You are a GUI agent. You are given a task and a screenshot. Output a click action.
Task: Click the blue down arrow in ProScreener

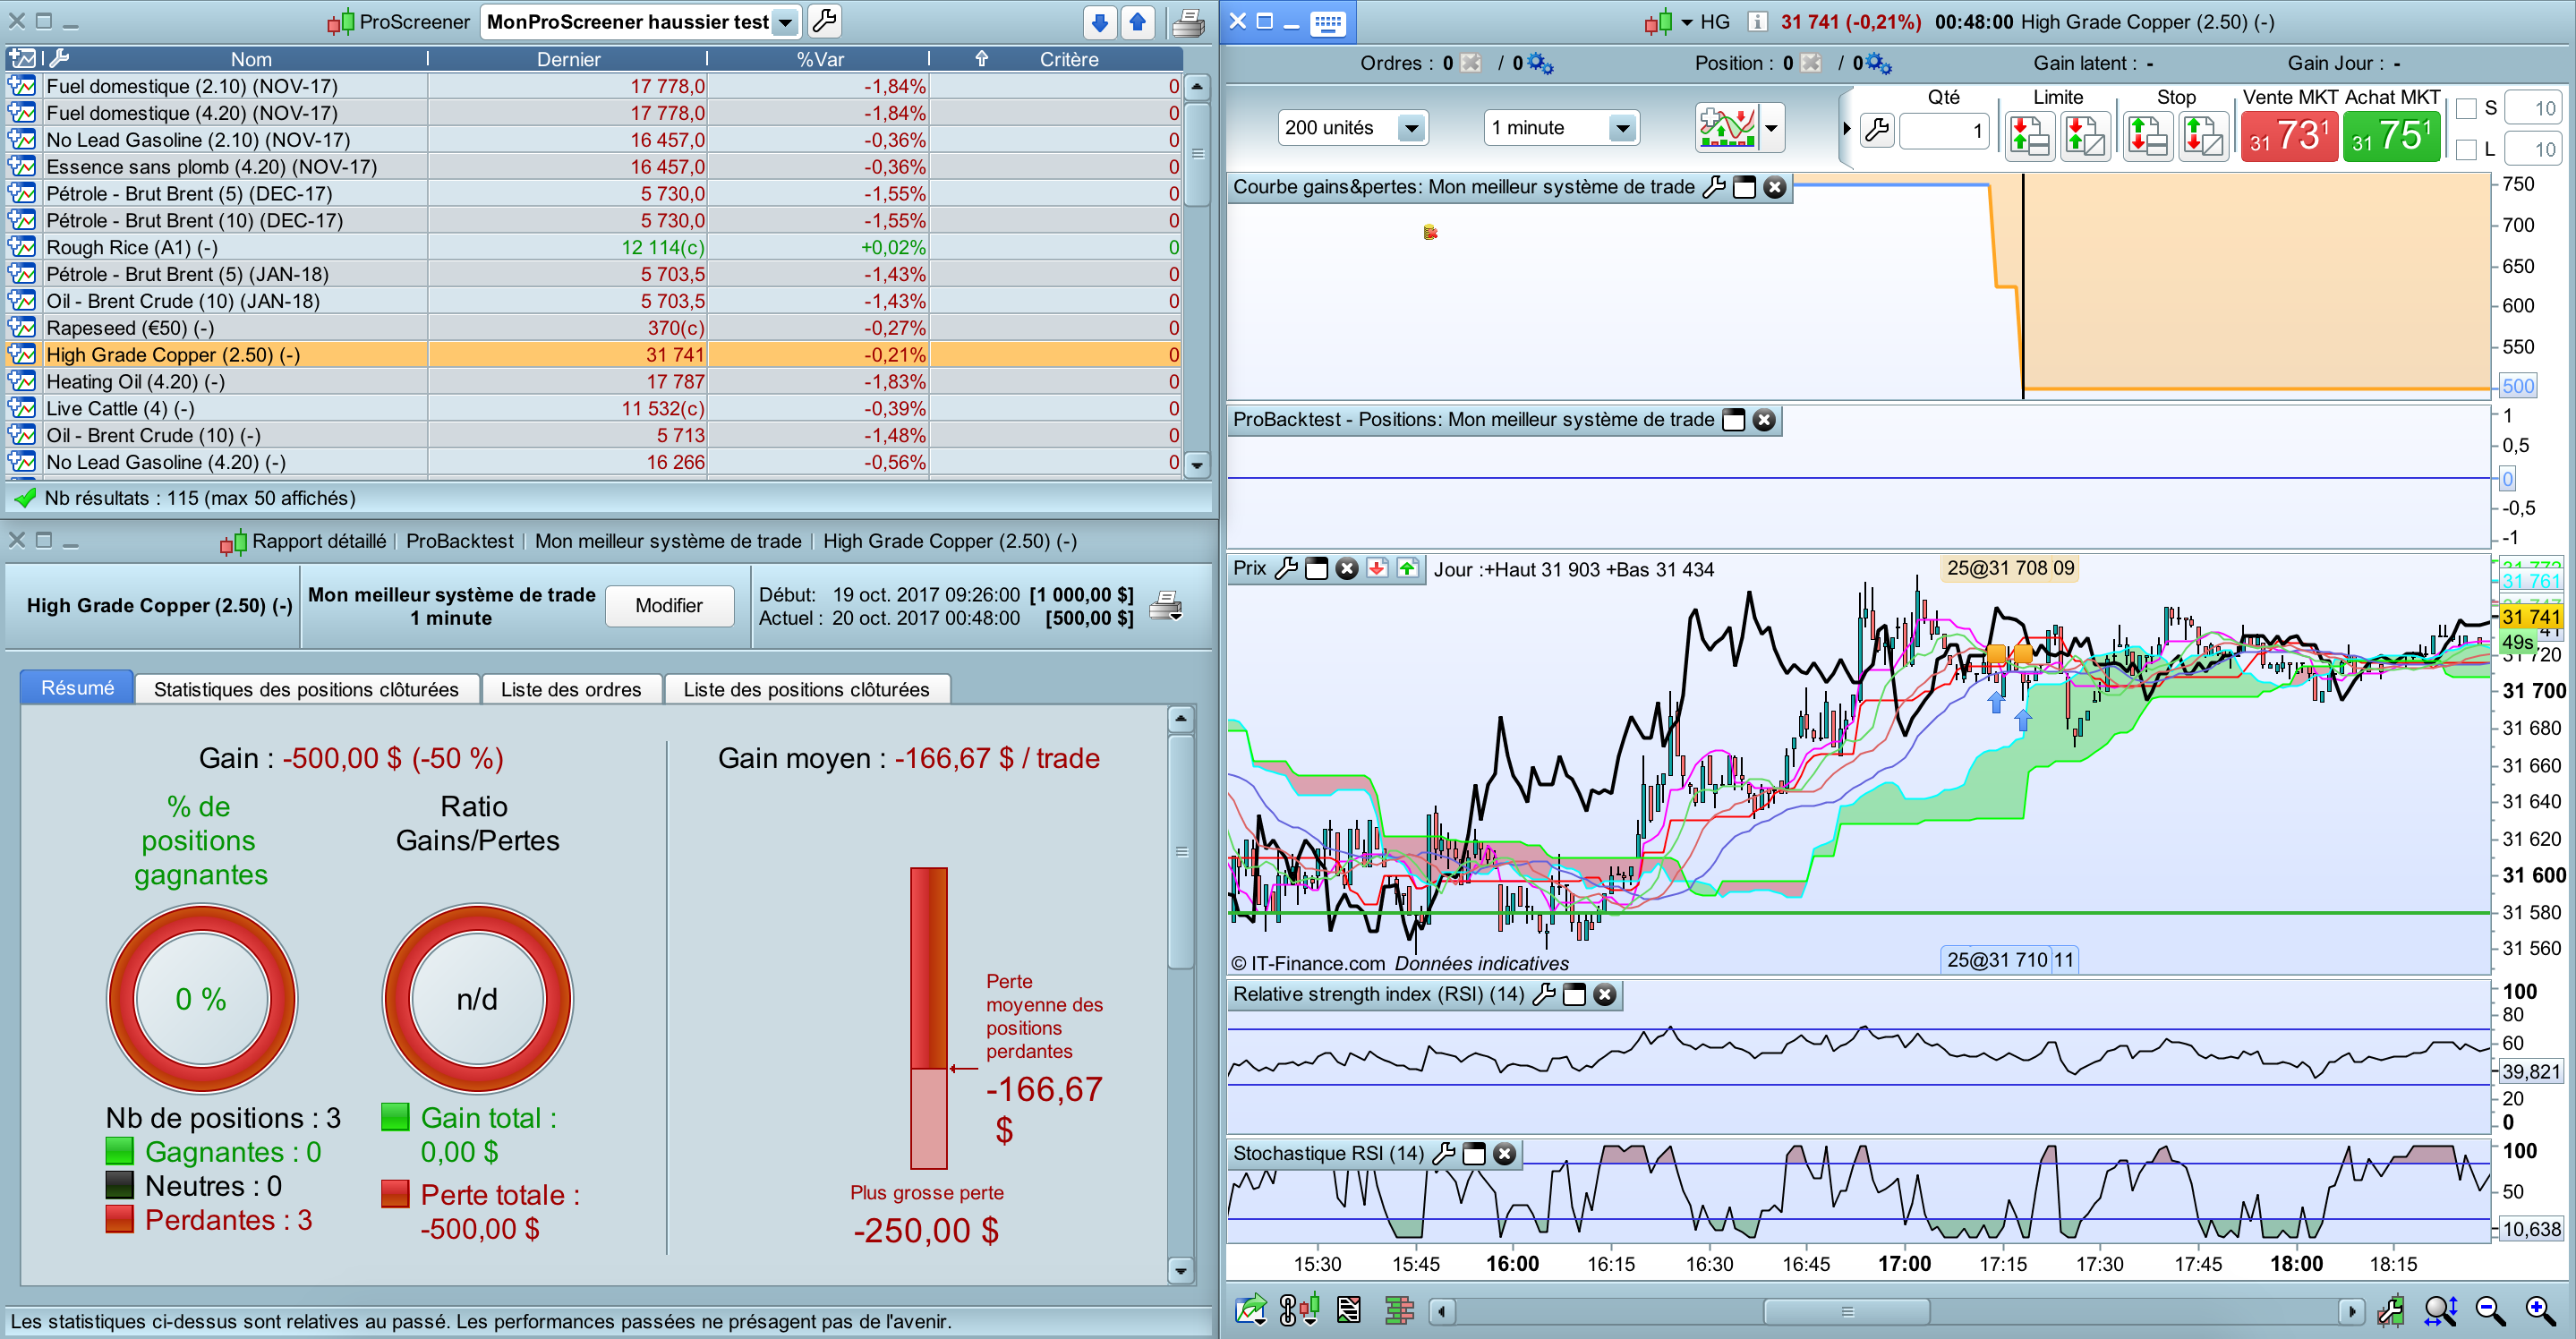[1100, 22]
